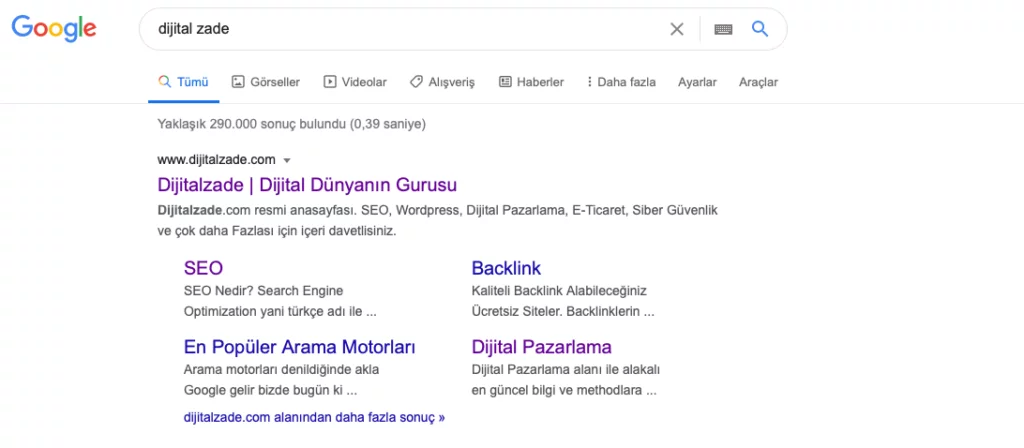
Task: Click the Google logo
Action: [54, 29]
